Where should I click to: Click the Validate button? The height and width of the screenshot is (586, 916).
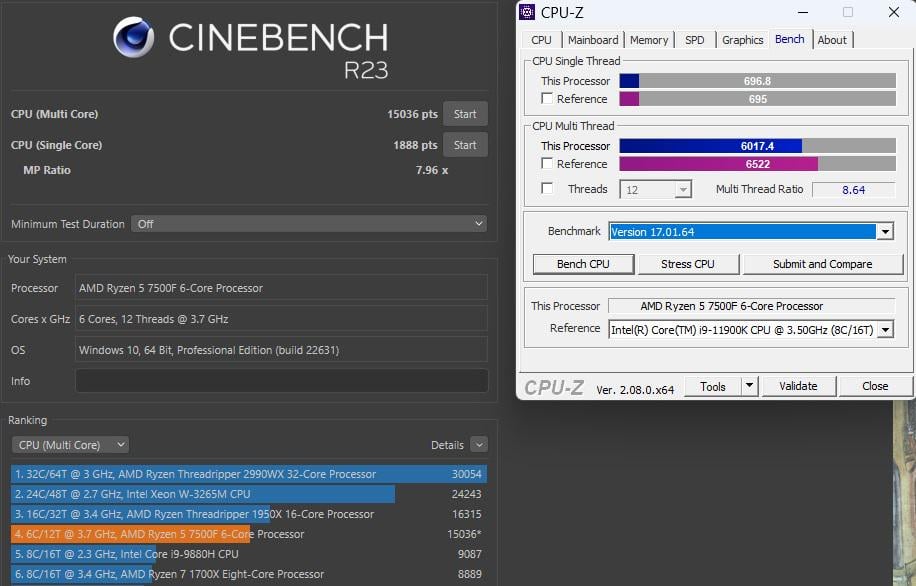(x=798, y=386)
